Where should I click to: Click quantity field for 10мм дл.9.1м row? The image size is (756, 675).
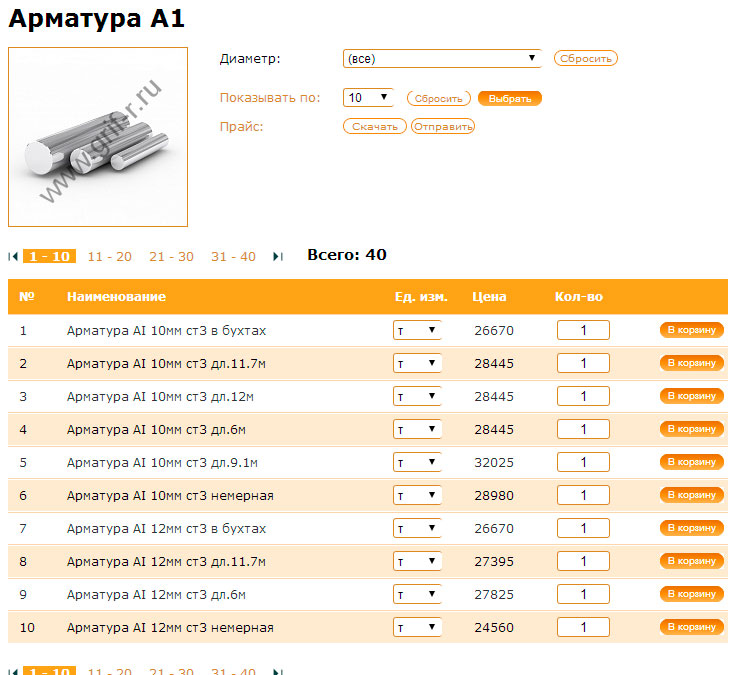coord(583,462)
